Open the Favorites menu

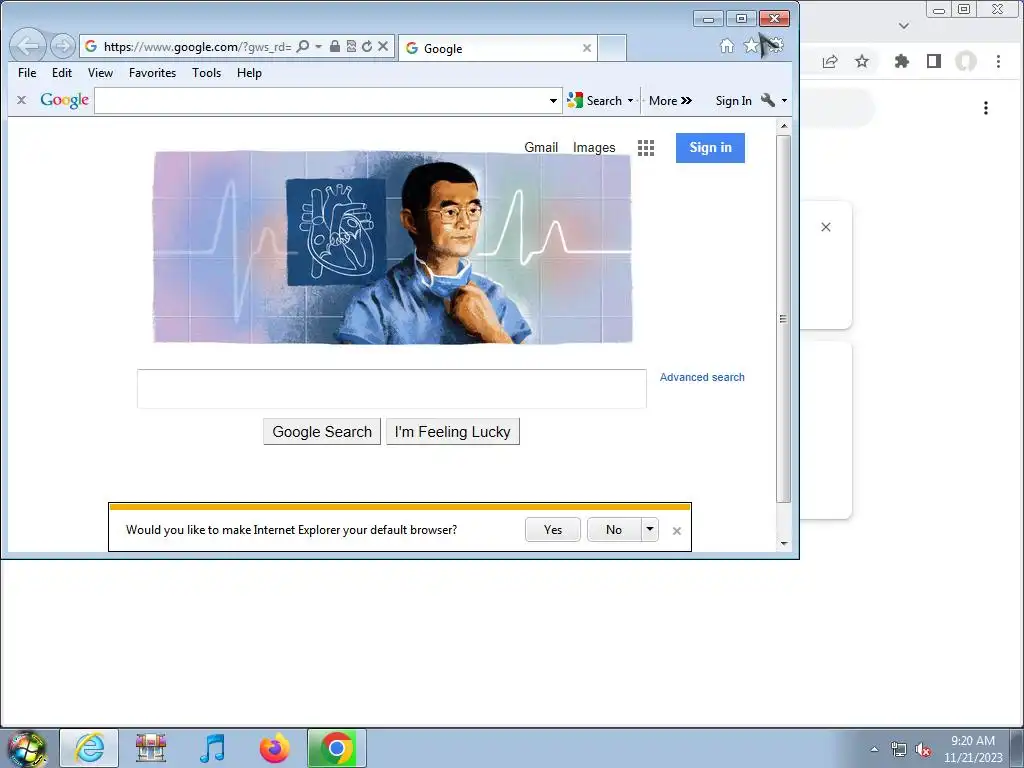tap(152, 73)
